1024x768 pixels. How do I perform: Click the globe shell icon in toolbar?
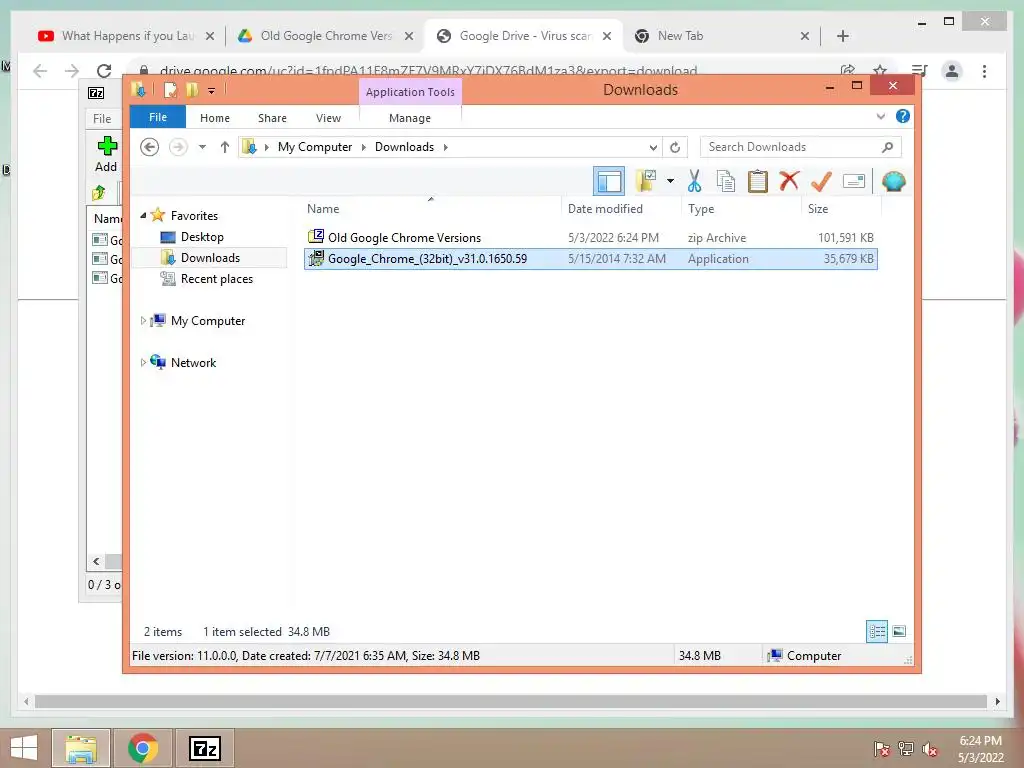893,181
